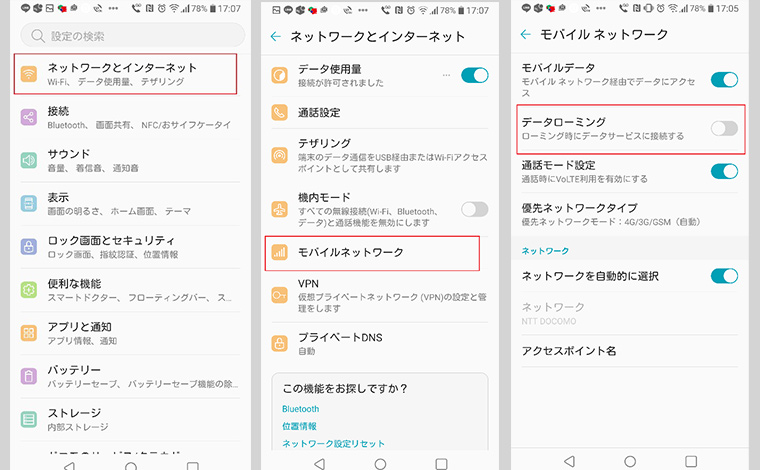Select the NTT DOCOMO network entry
Viewport: 760px width, 470px height.
pos(630,313)
